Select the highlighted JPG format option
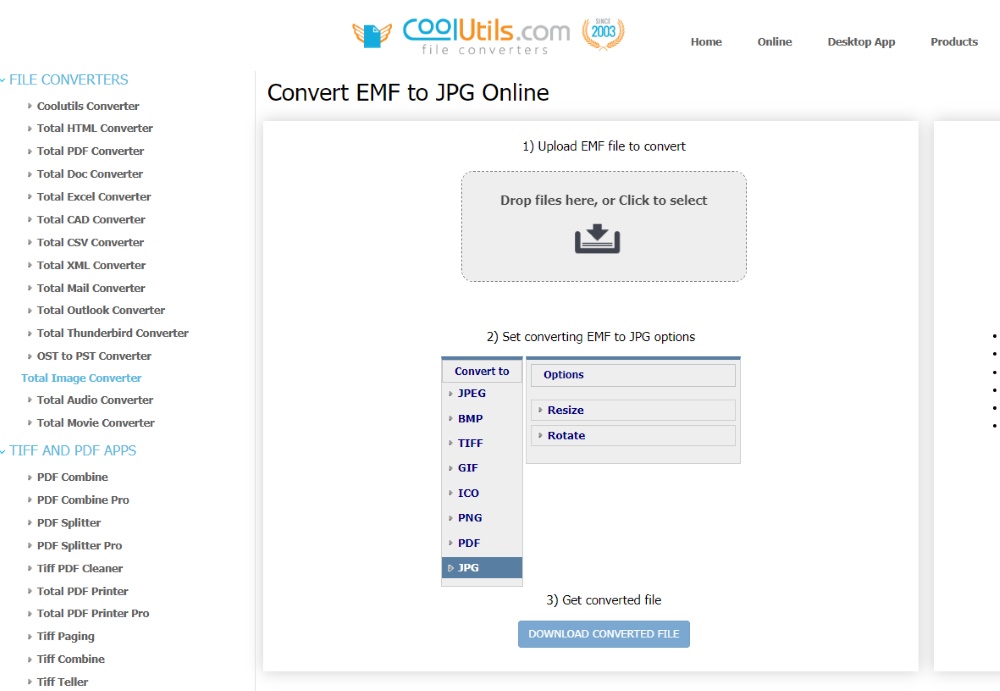The image size is (1000, 691). [482, 568]
